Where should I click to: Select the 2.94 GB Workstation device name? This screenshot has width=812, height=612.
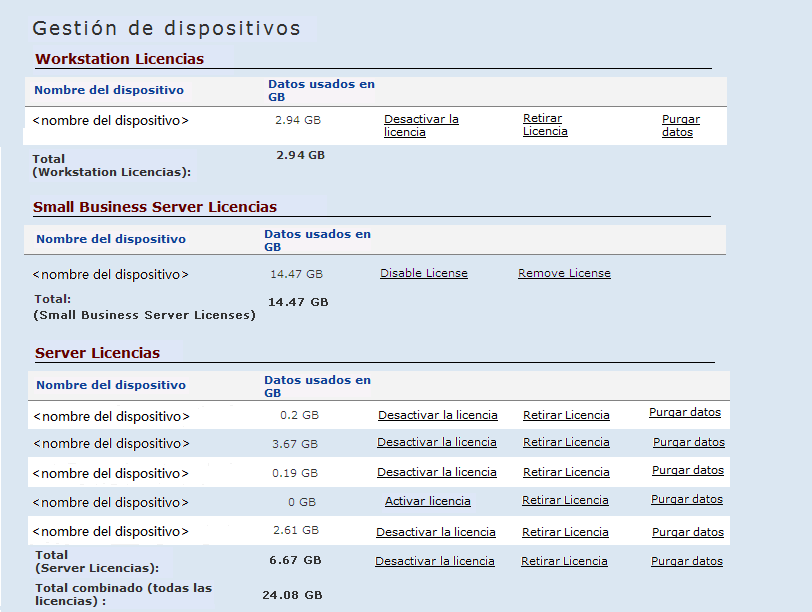(110, 121)
